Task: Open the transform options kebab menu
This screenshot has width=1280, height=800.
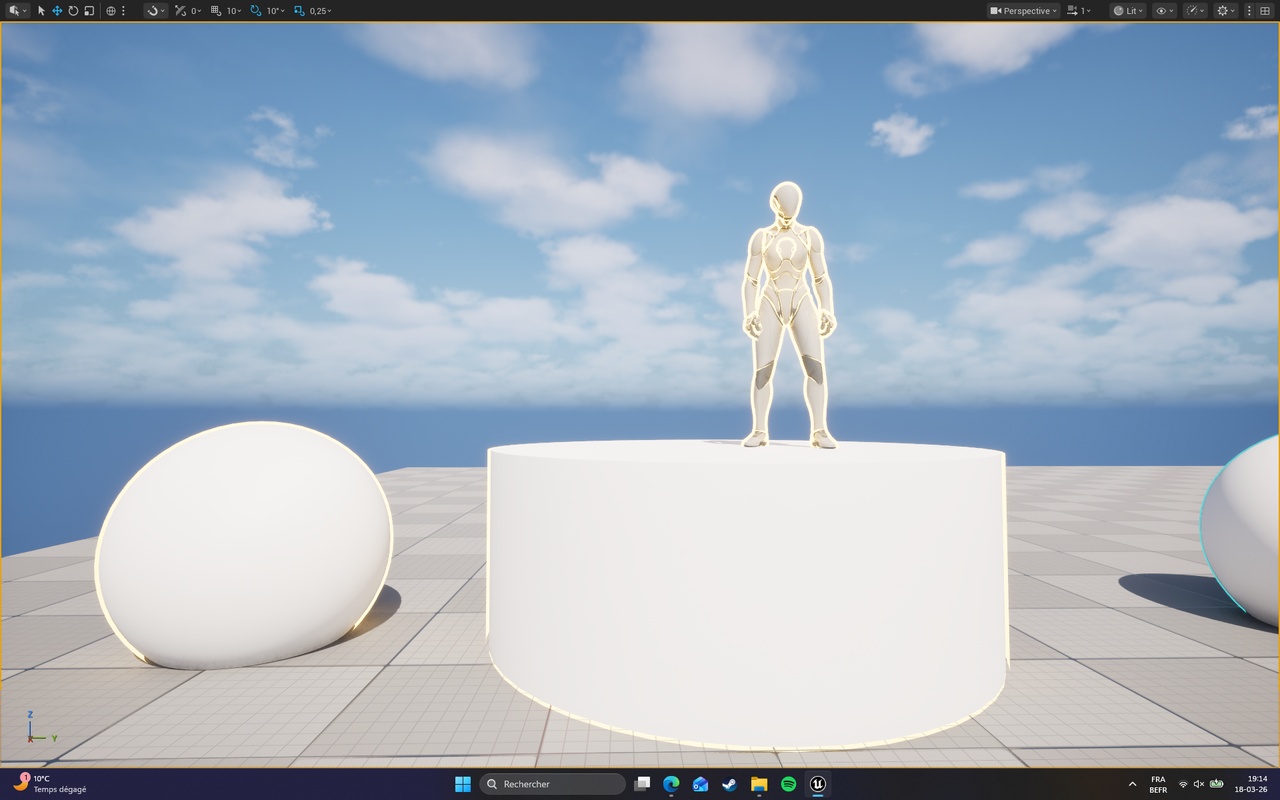Action: [123, 10]
